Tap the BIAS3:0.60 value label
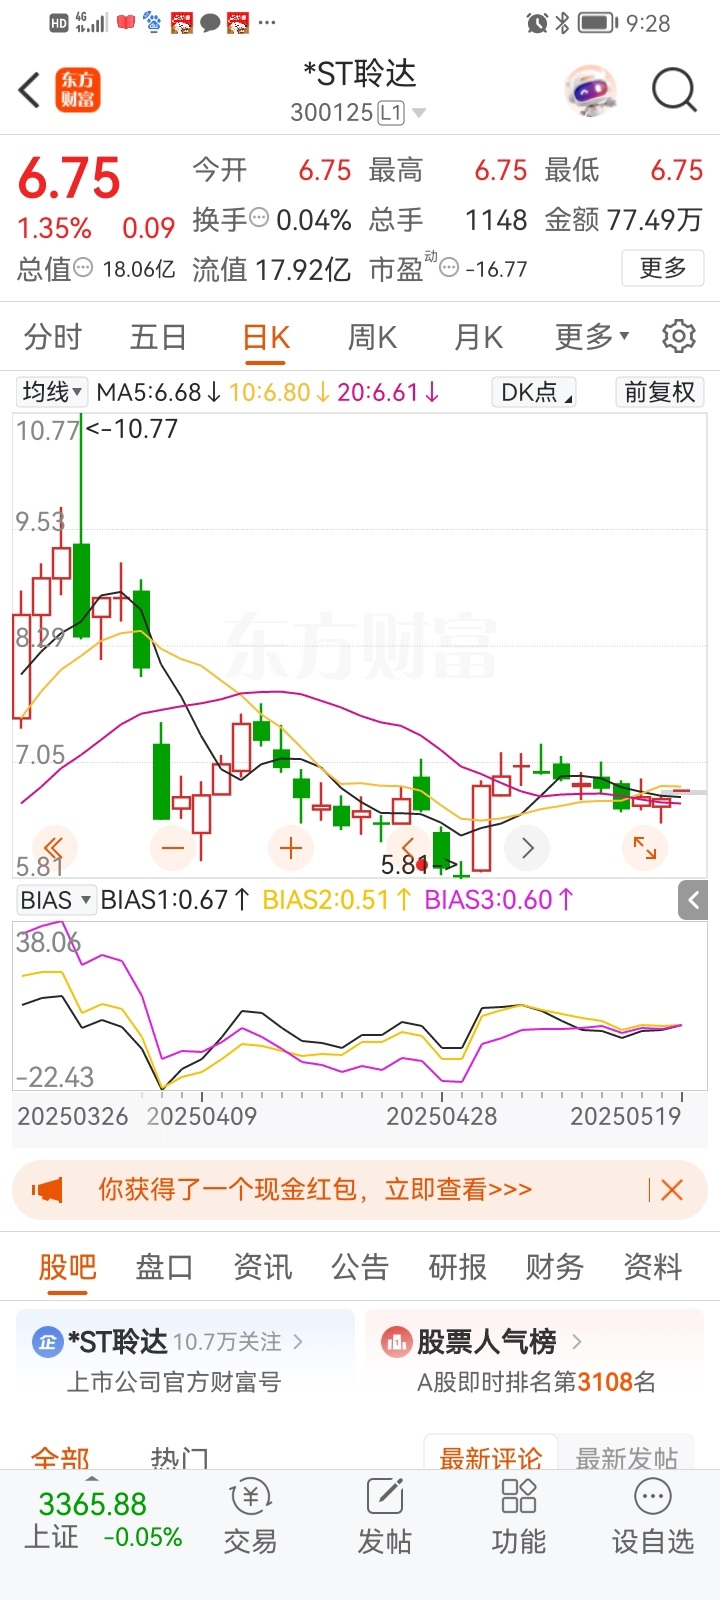Viewport: 720px width, 1600px height. (x=499, y=900)
